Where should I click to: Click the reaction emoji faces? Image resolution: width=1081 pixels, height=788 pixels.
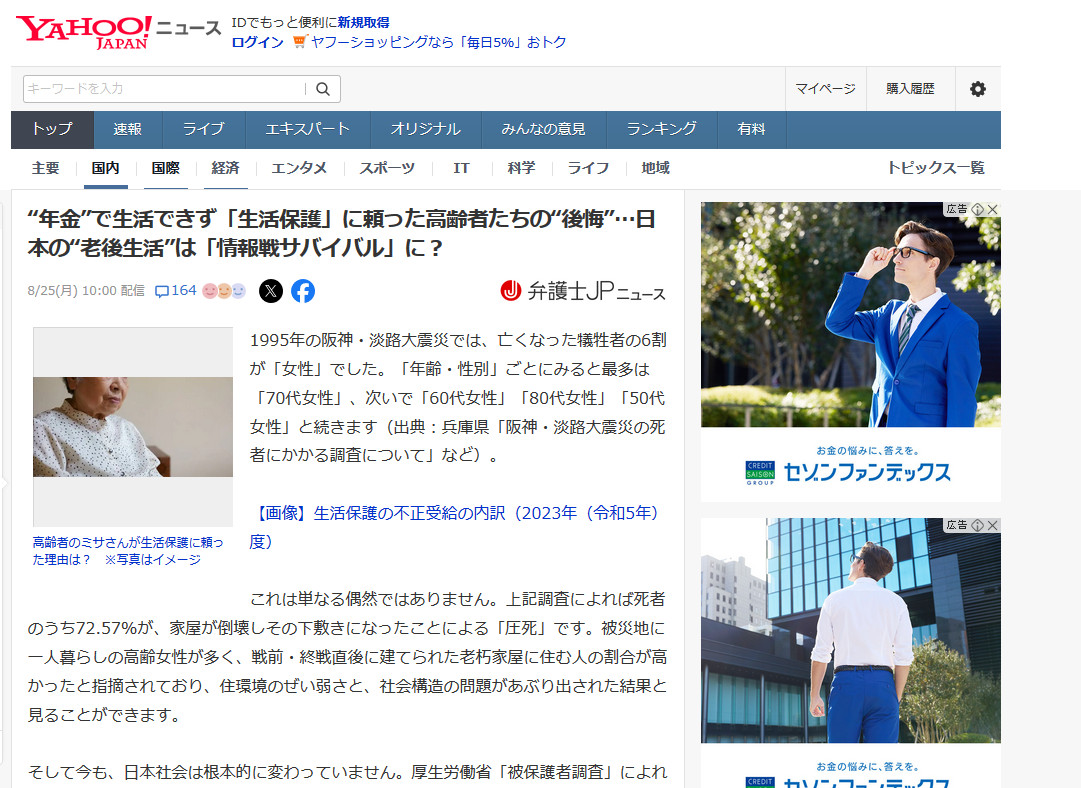click(x=224, y=291)
